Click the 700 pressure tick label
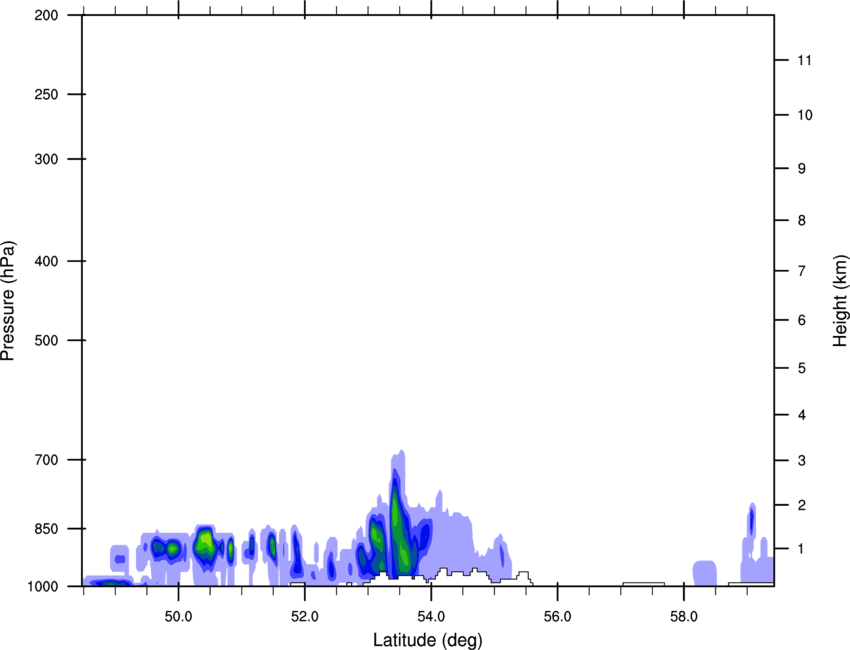Image resolution: width=850 pixels, height=650 pixels. [x=46, y=460]
